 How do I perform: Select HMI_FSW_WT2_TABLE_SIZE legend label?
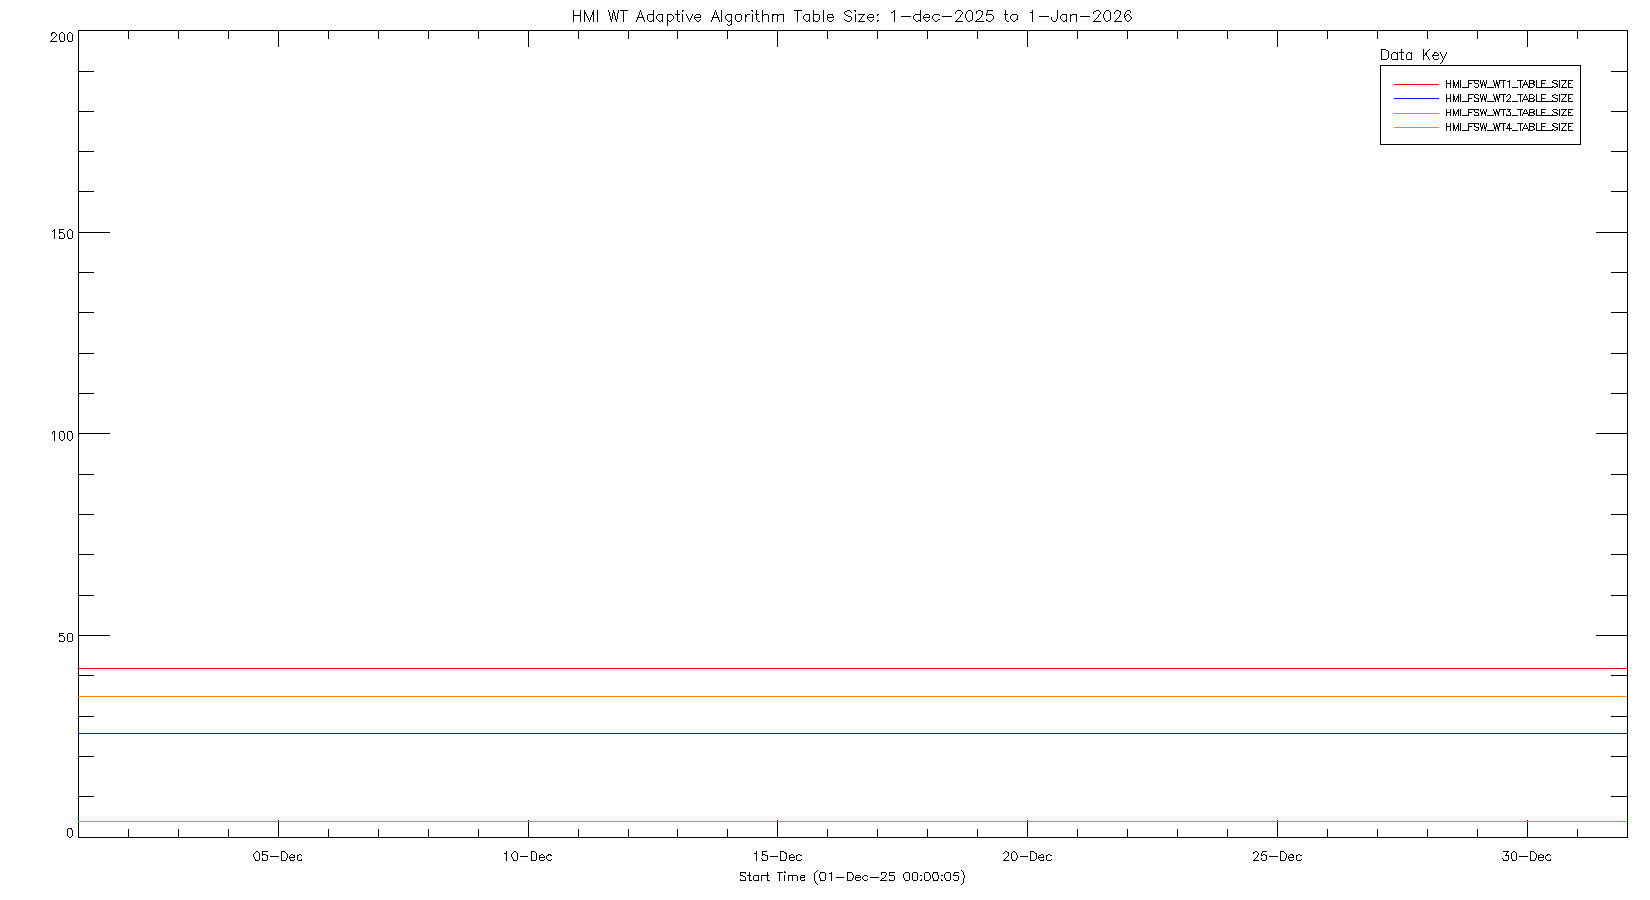[x=1508, y=99]
